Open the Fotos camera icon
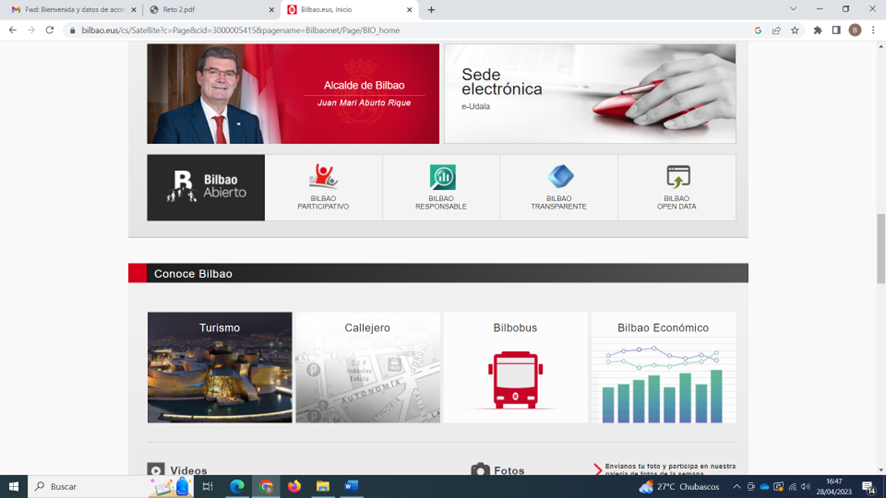This screenshot has width=886, height=498. [x=480, y=470]
